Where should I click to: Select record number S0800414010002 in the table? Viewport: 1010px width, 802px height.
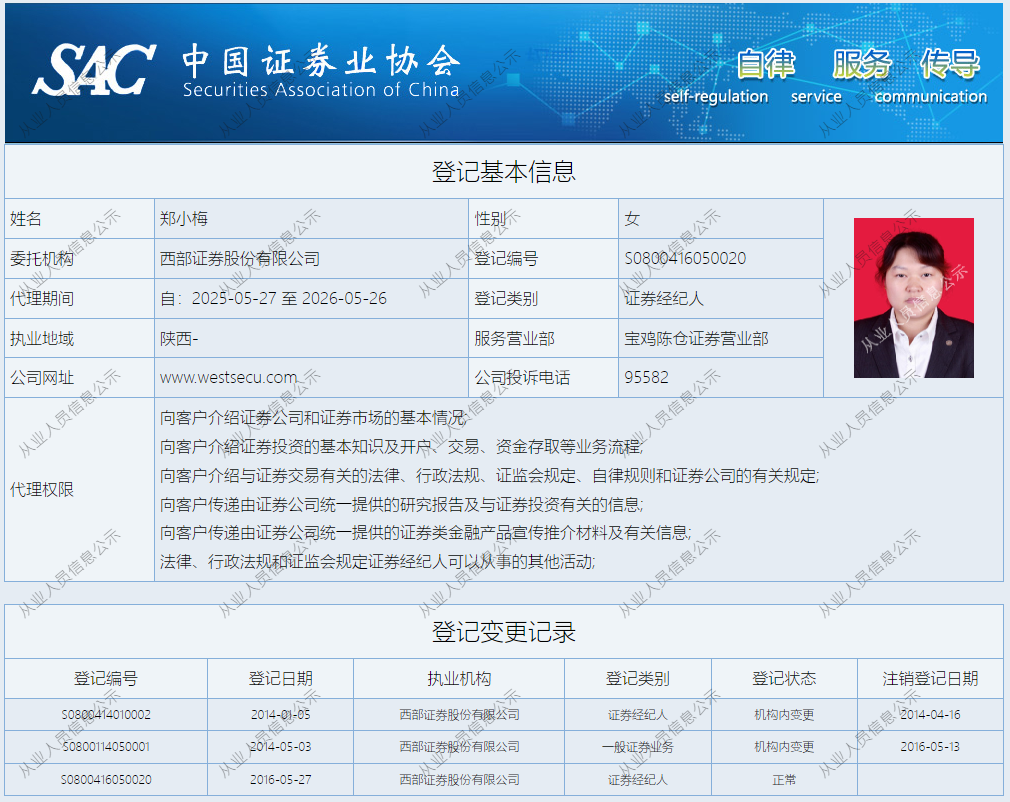[106, 715]
